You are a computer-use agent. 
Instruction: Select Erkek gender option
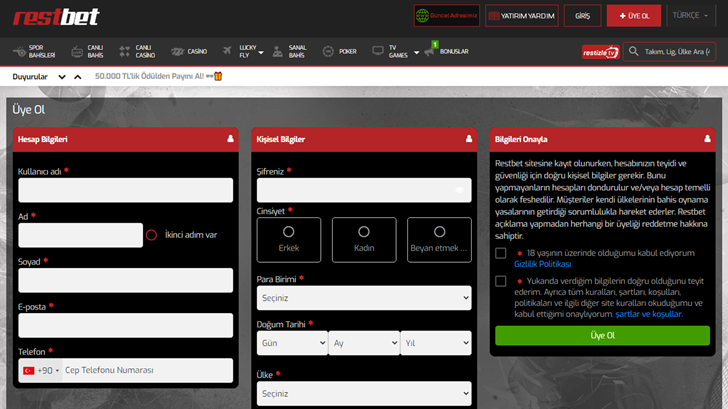pyautogui.click(x=288, y=240)
